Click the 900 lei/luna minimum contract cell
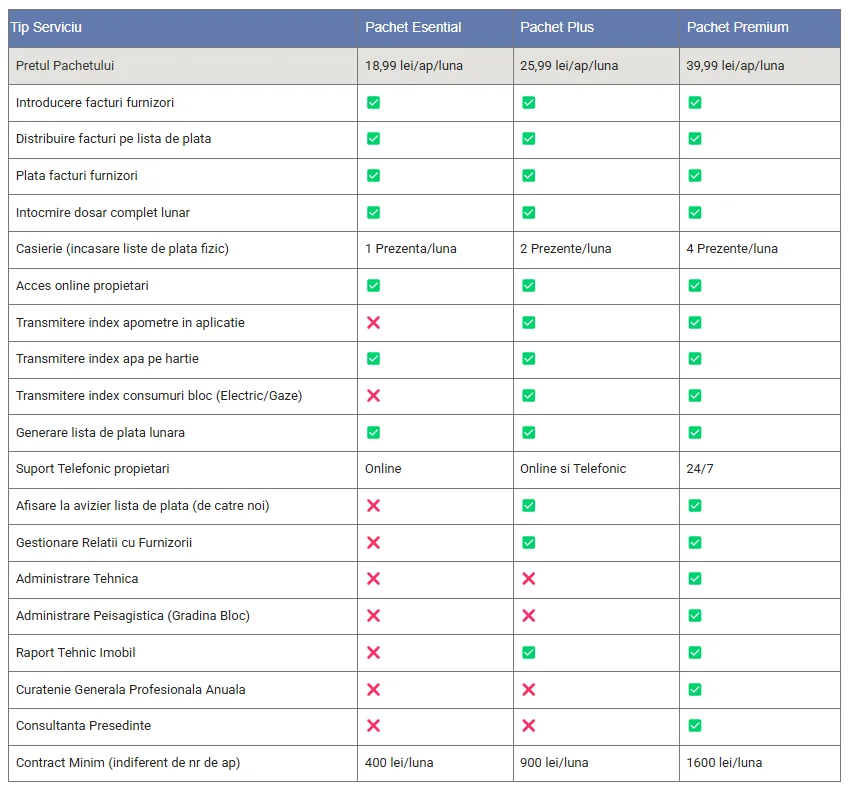This screenshot has height=795, width=851. [x=554, y=762]
